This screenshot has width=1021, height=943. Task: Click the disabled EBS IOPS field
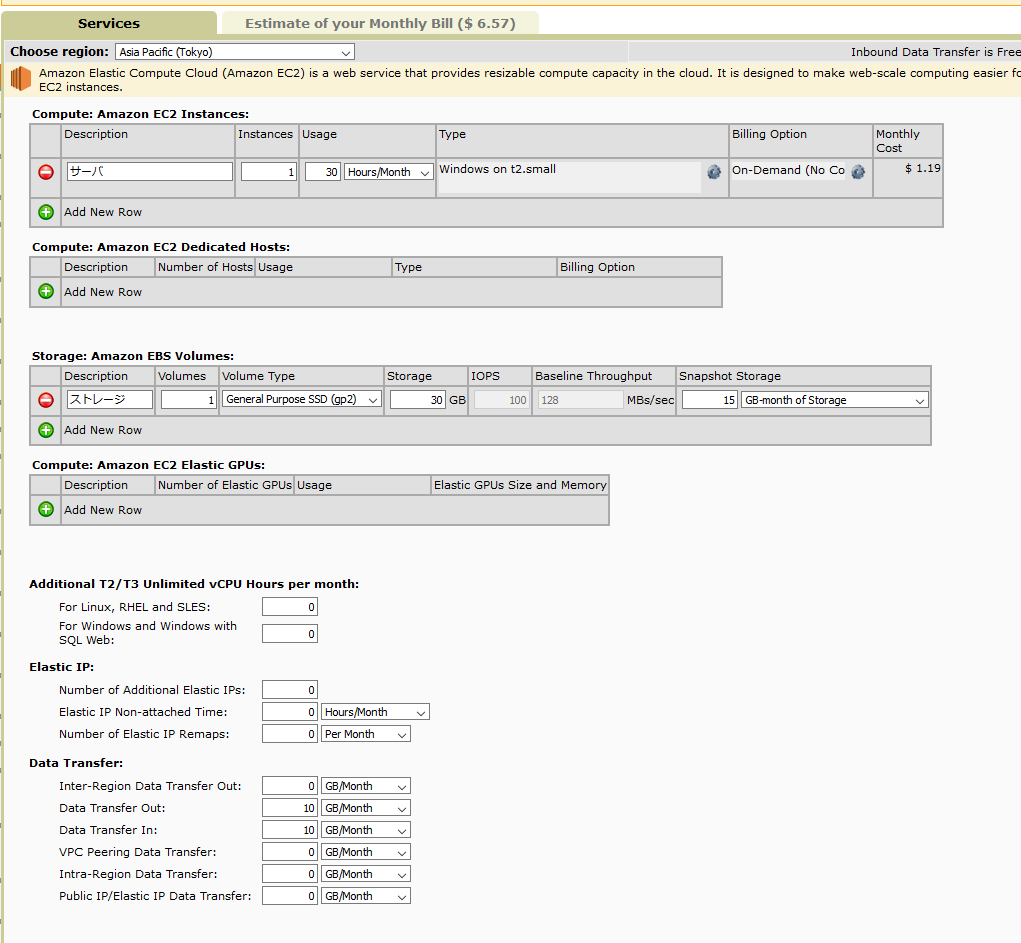(x=501, y=400)
